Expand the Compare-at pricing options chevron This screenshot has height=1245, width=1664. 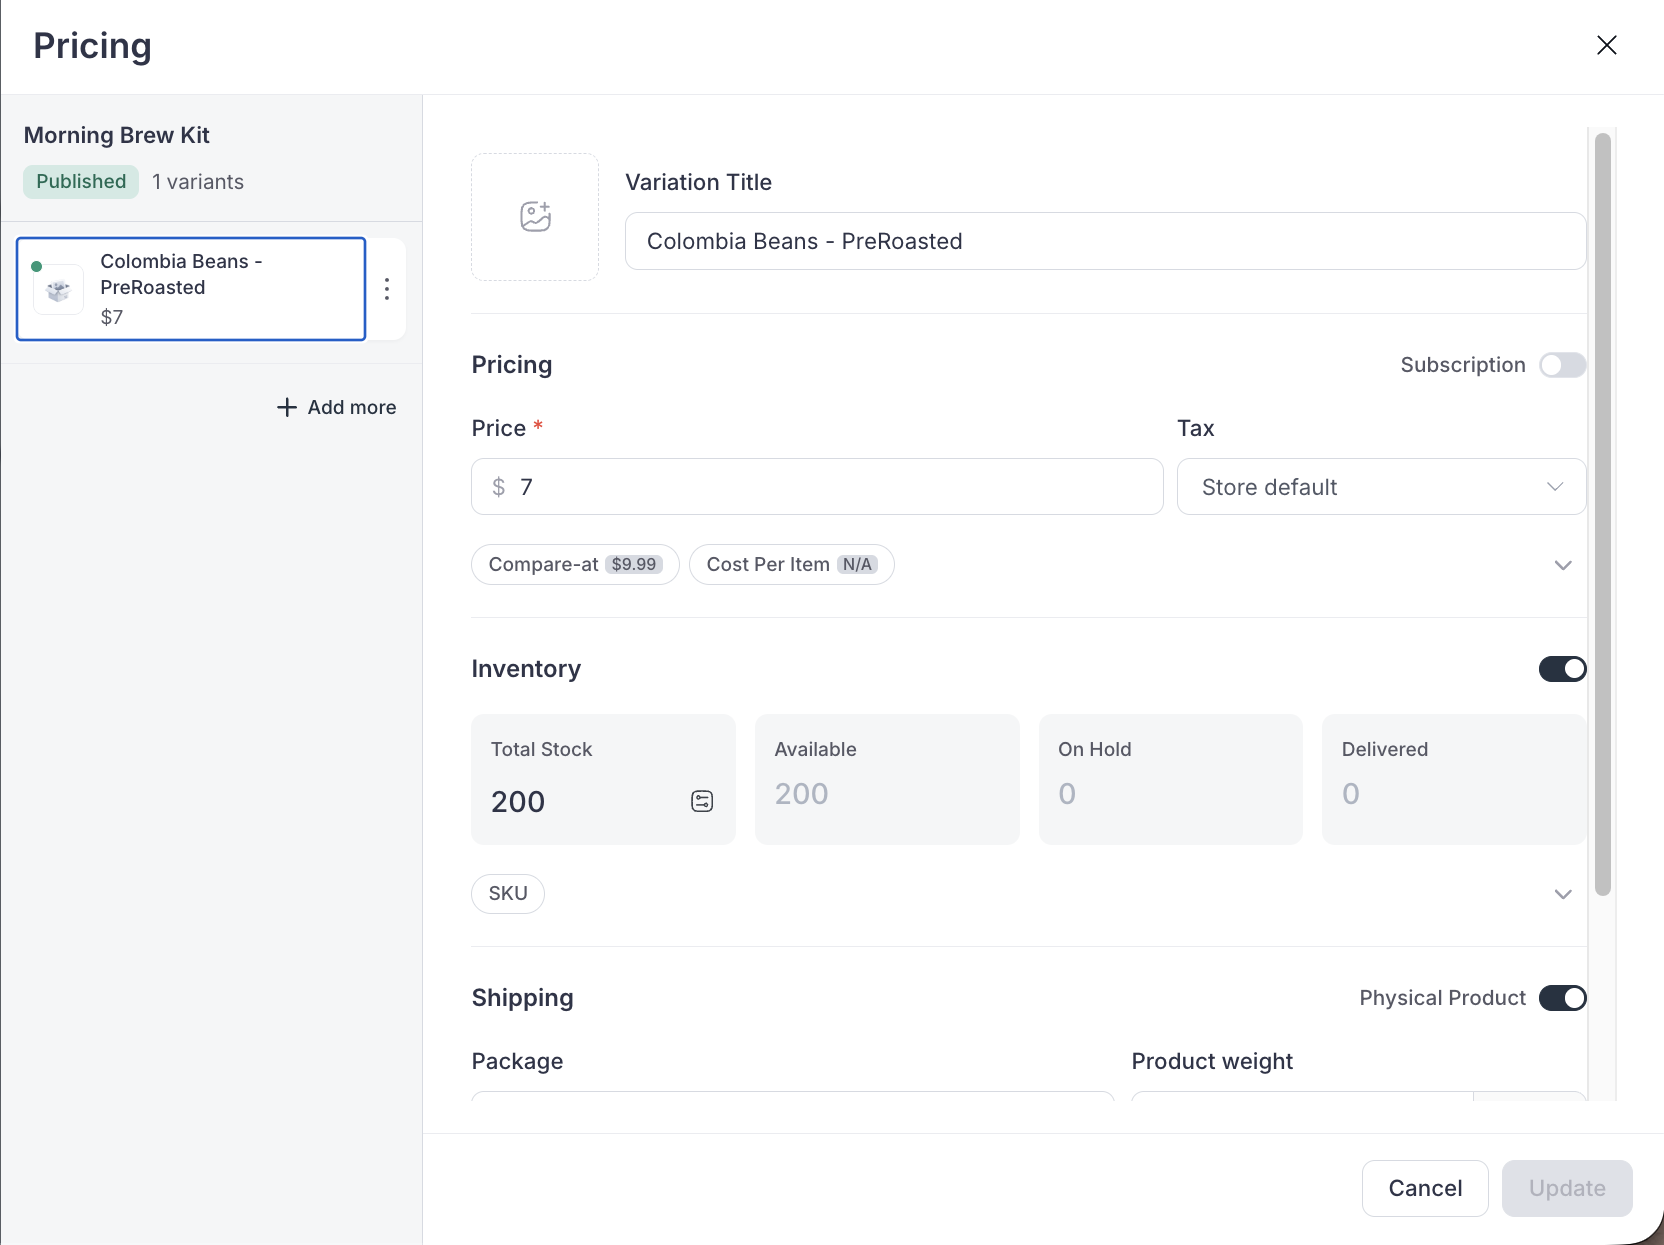[x=1563, y=565]
